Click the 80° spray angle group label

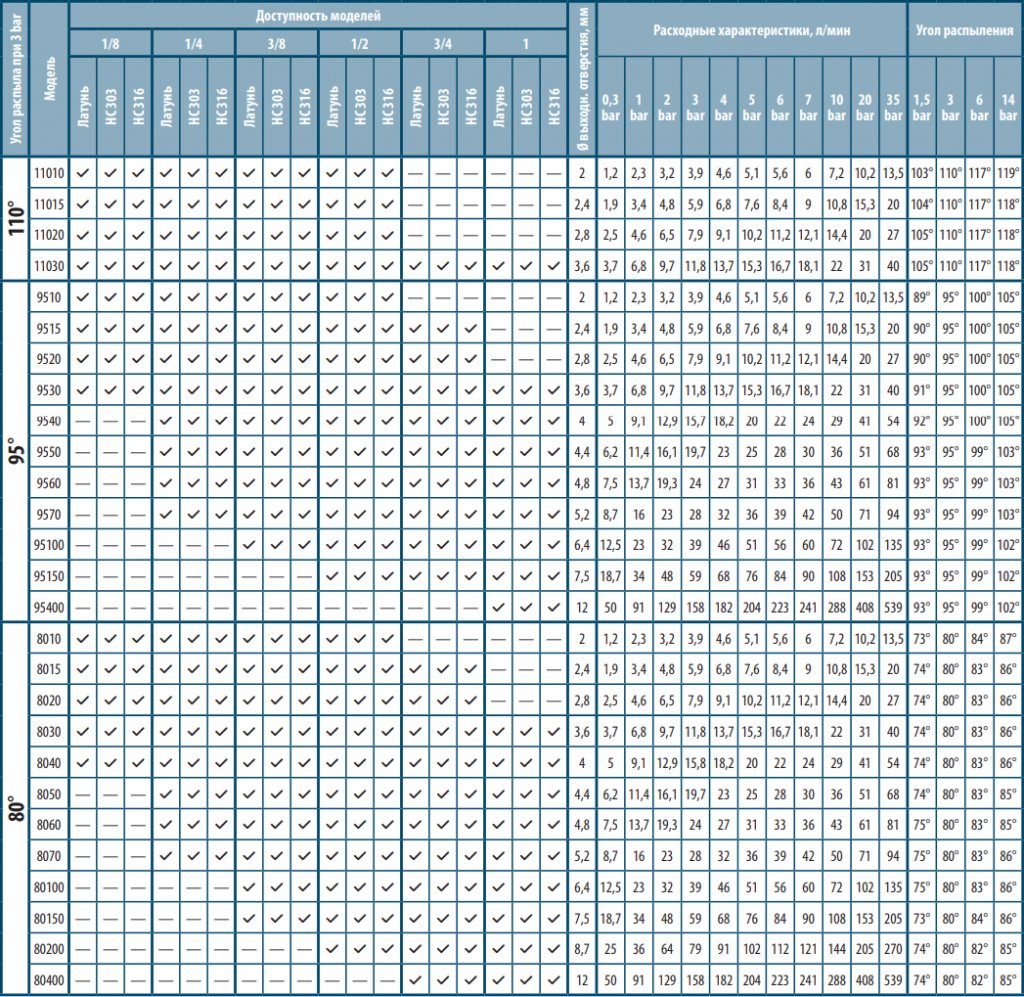coord(16,809)
